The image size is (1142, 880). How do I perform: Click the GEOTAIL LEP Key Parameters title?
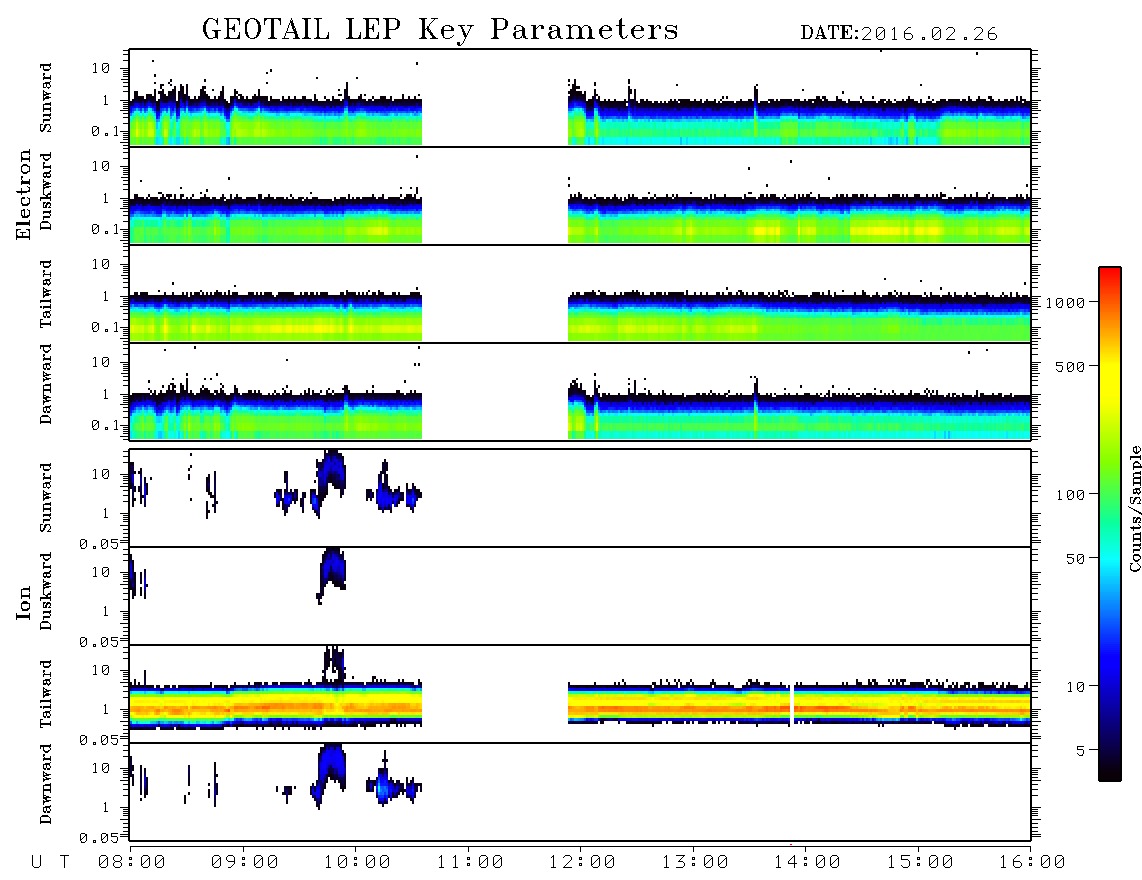pos(440,30)
